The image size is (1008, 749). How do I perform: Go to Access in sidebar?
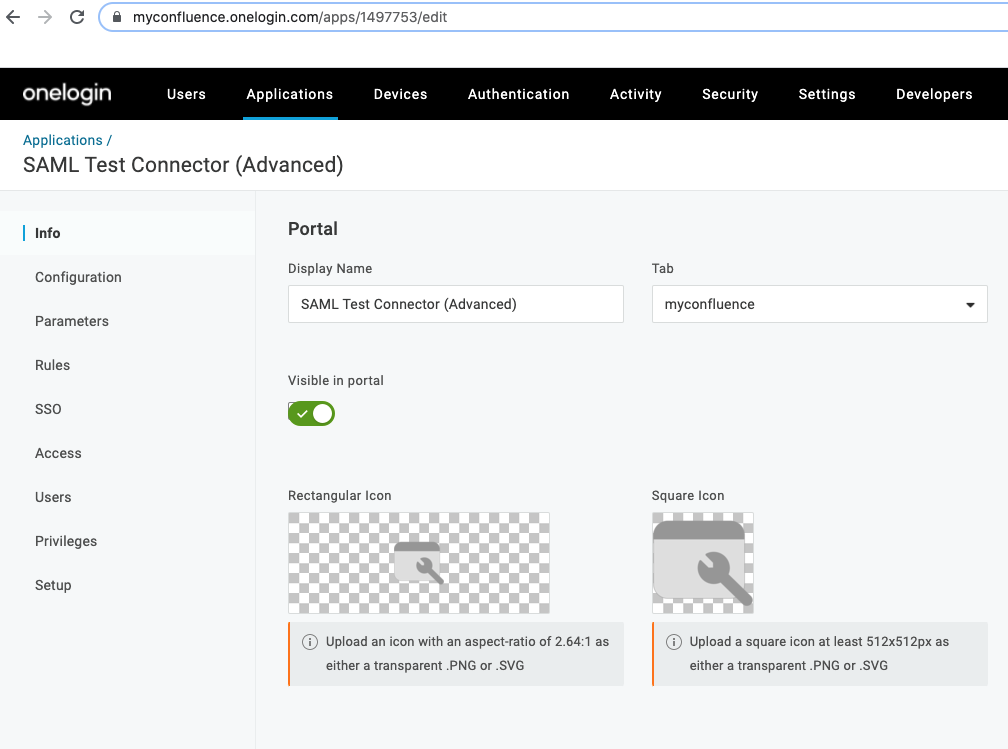point(58,453)
